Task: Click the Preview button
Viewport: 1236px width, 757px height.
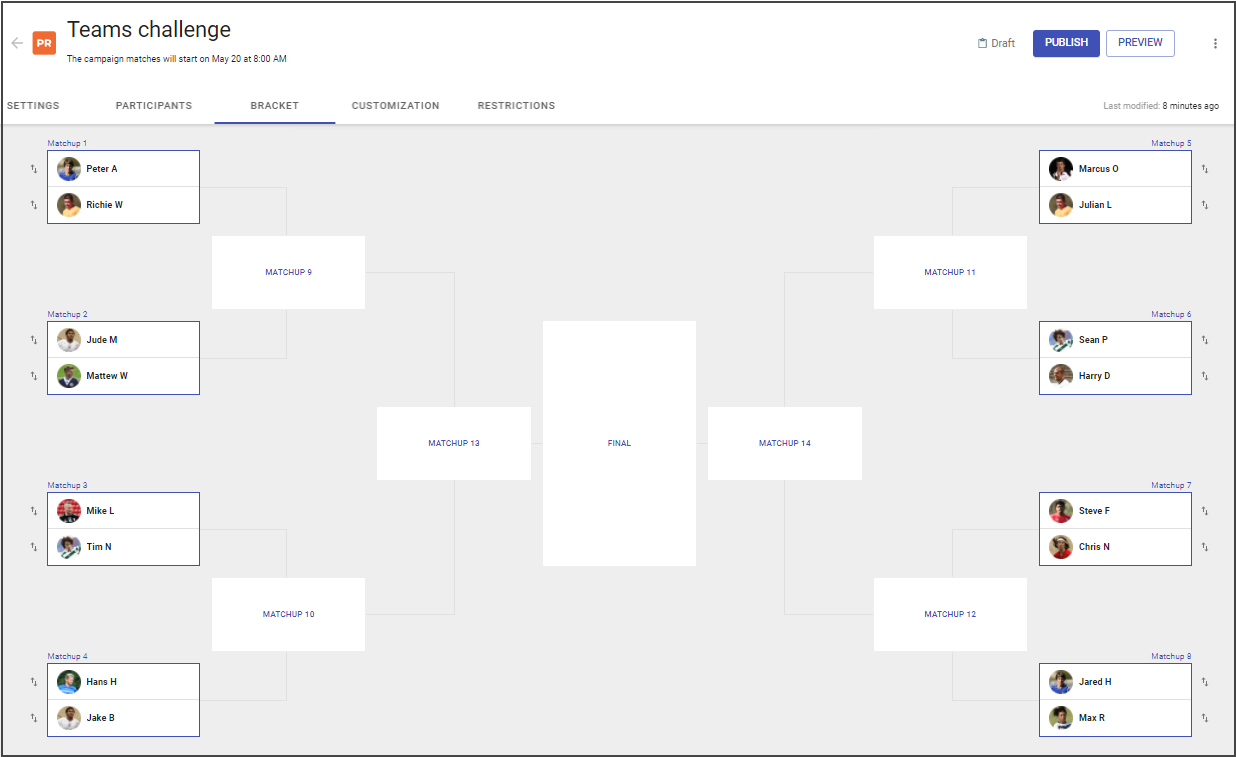Action: [1140, 43]
